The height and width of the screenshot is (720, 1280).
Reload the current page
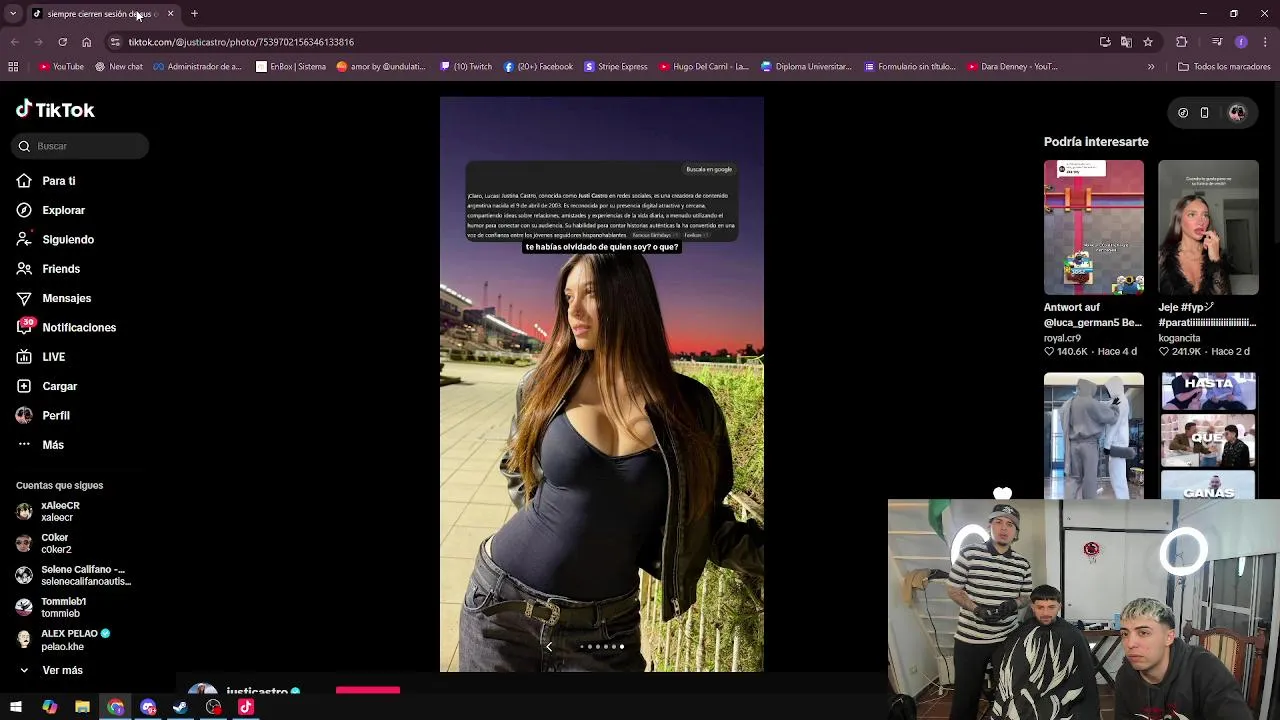[x=62, y=42]
